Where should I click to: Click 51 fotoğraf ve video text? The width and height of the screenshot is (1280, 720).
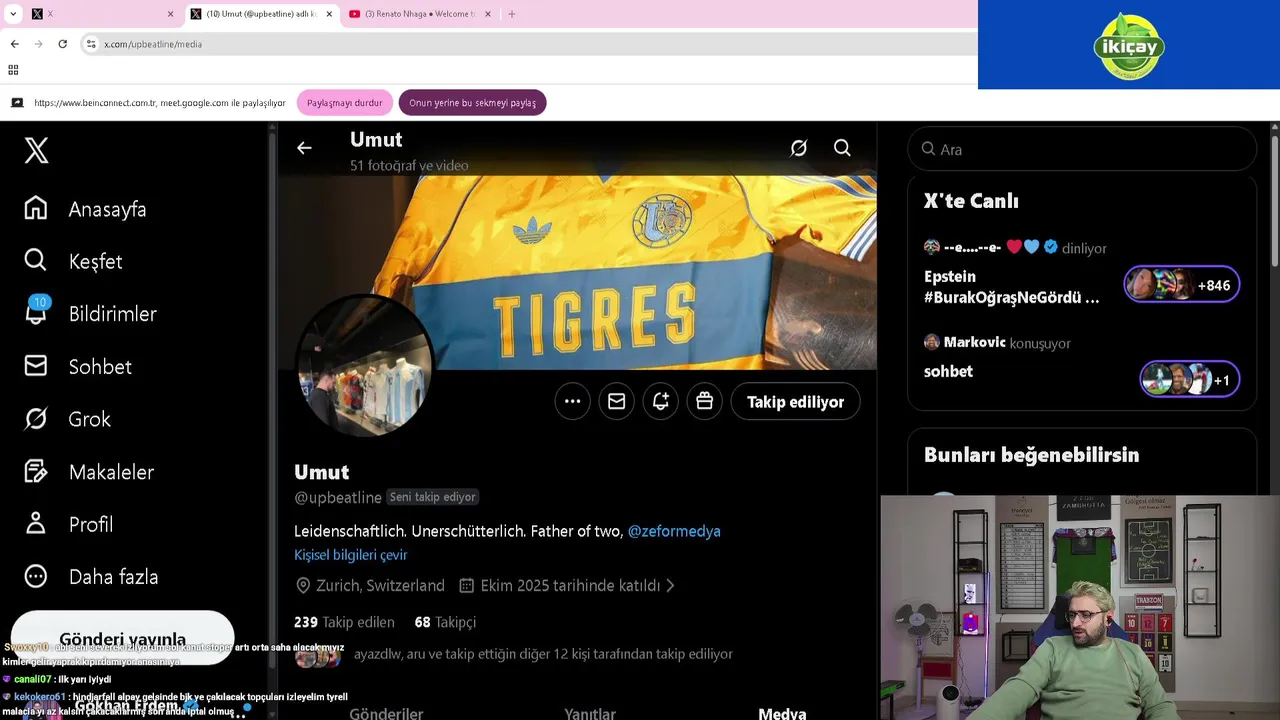[x=409, y=166]
